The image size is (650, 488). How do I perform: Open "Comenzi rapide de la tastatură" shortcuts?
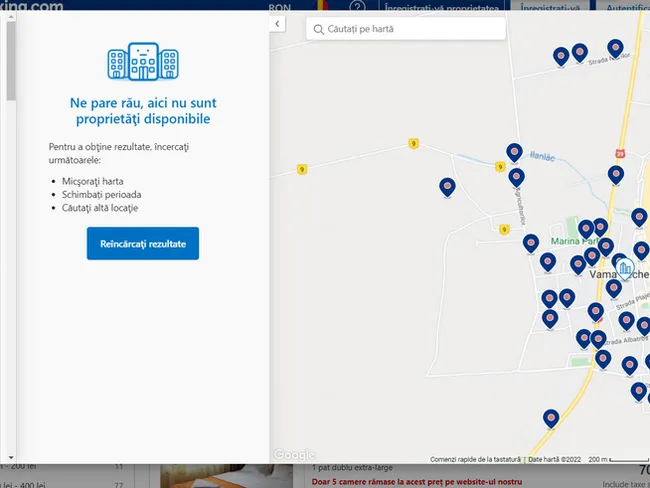(476, 459)
